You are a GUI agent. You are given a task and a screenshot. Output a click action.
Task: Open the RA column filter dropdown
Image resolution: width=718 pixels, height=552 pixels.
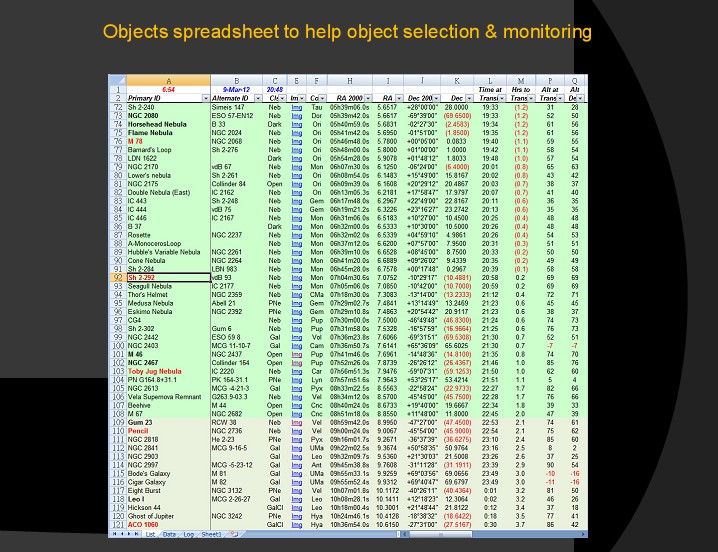coord(399,98)
